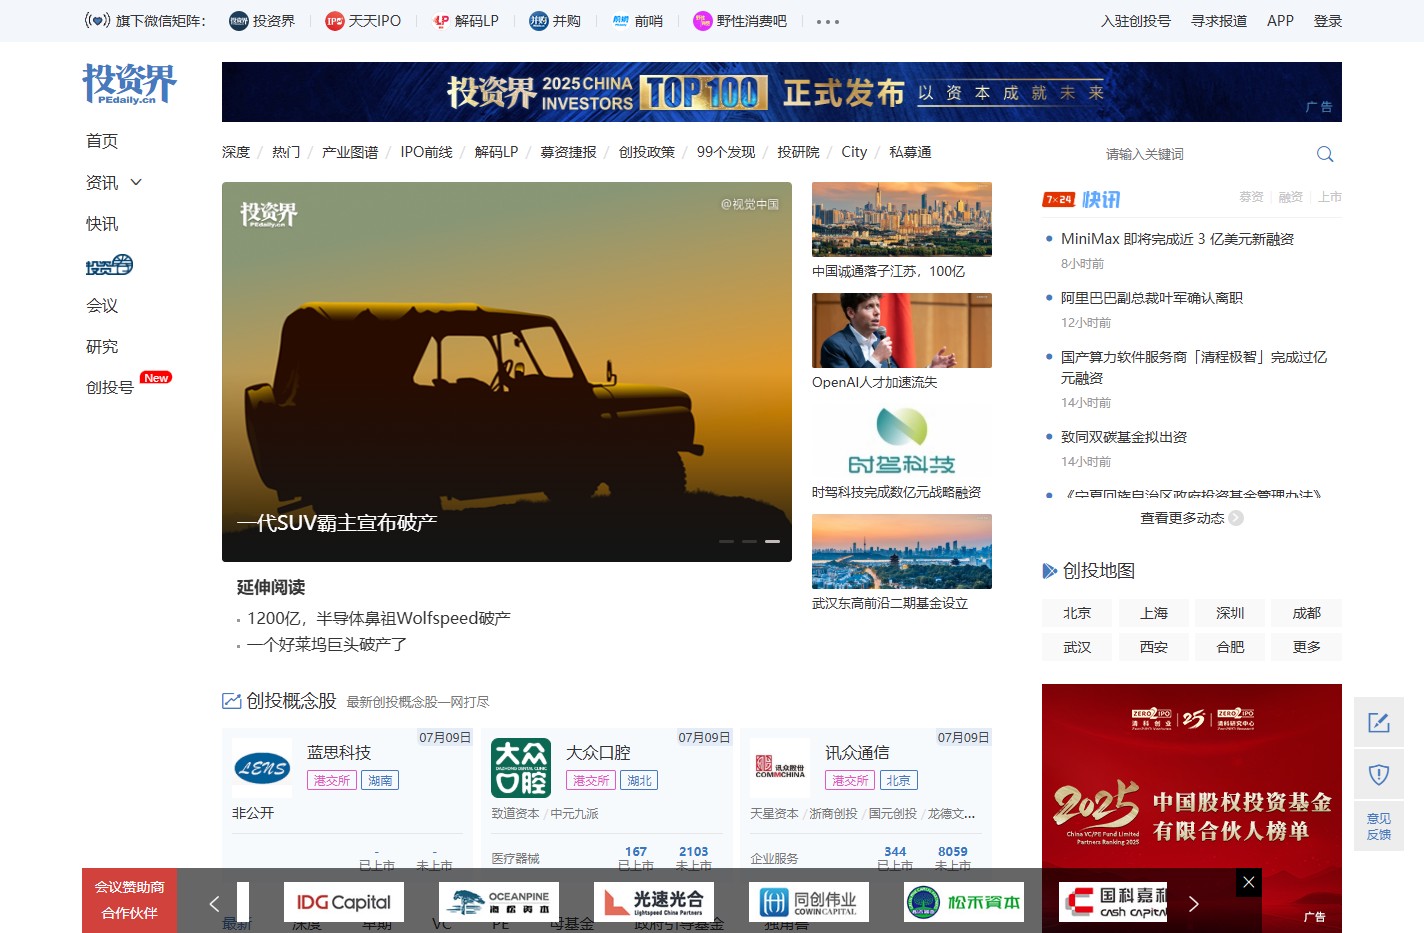Open 中国诚通落子江苏 thumbnail
The image size is (1424, 933).
pos(902,220)
